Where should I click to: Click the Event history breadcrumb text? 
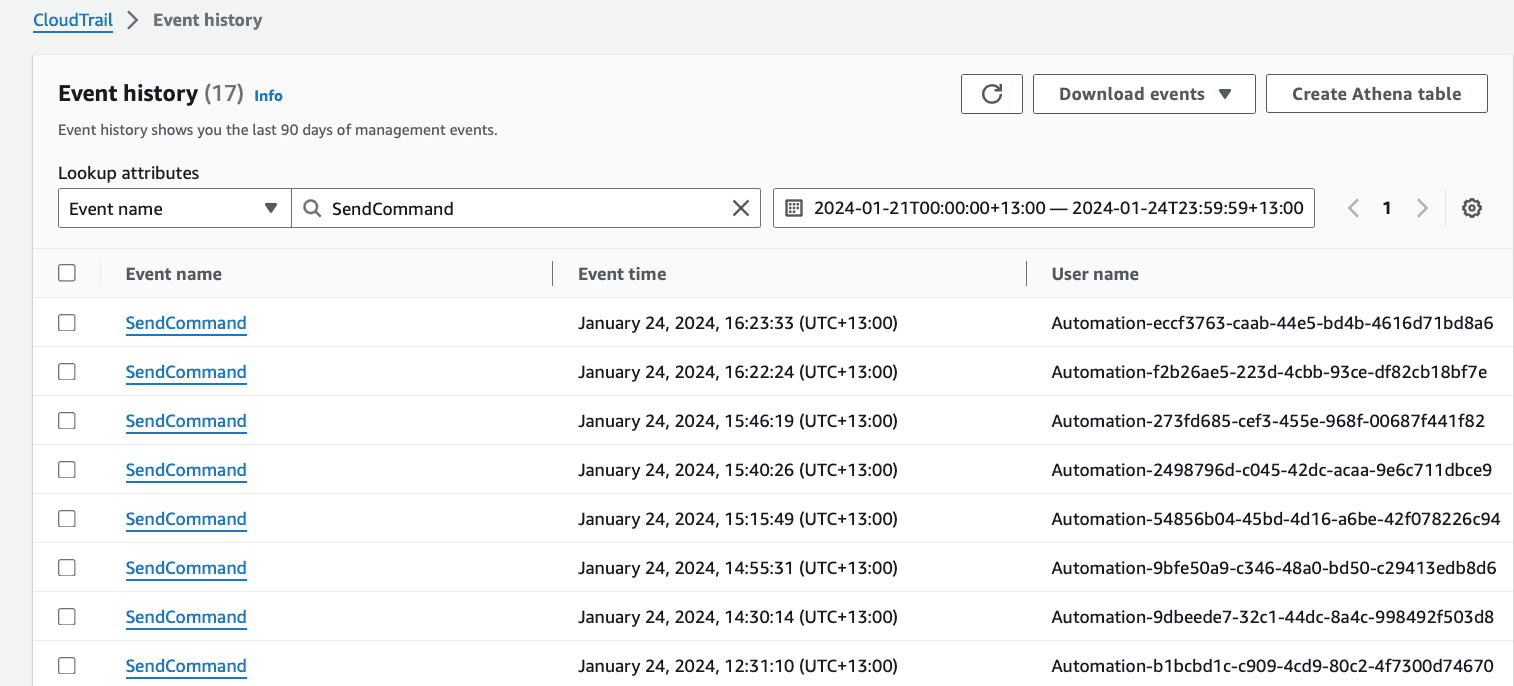pyautogui.click(x=207, y=20)
